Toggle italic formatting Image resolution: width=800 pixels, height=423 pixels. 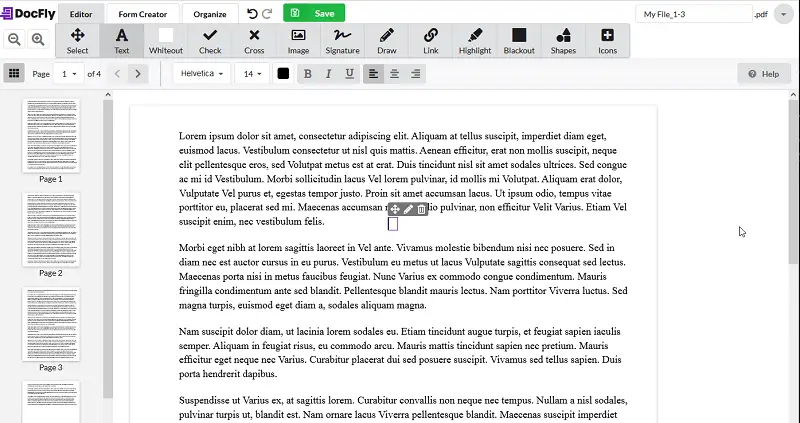click(x=329, y=74)
